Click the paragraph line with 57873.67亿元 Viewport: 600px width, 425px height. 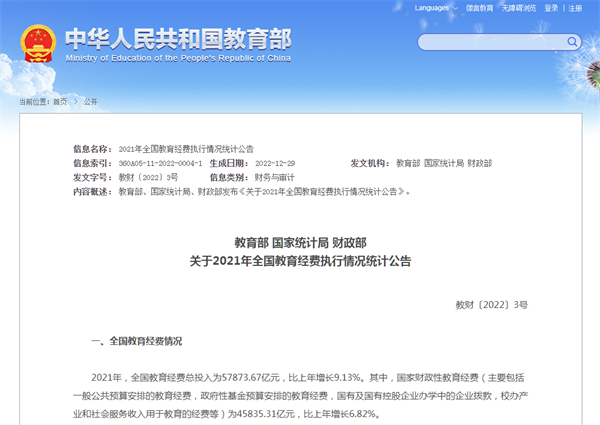click(x=308, y=378)
